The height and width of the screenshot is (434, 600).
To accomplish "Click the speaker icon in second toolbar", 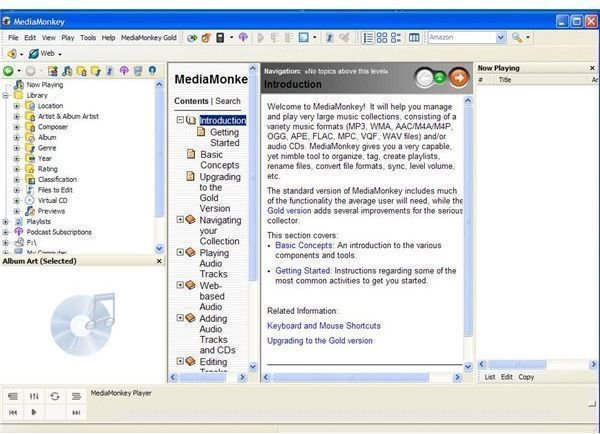I will 12,54.
